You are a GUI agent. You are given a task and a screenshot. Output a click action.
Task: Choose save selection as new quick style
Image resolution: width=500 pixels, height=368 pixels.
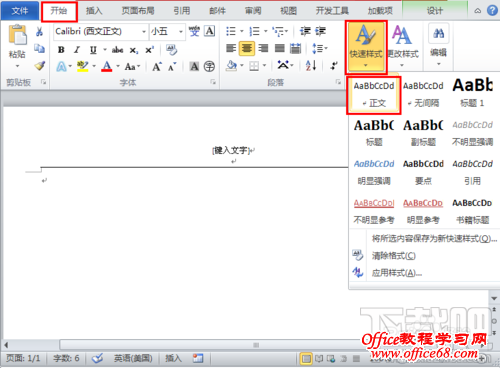point(434,239)
